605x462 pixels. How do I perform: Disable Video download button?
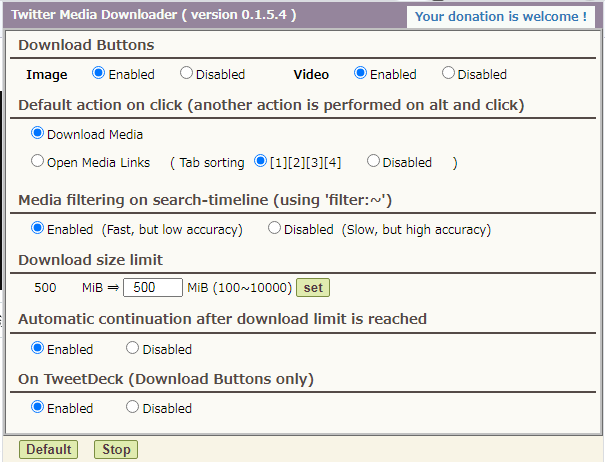click(x=448, y=73)
